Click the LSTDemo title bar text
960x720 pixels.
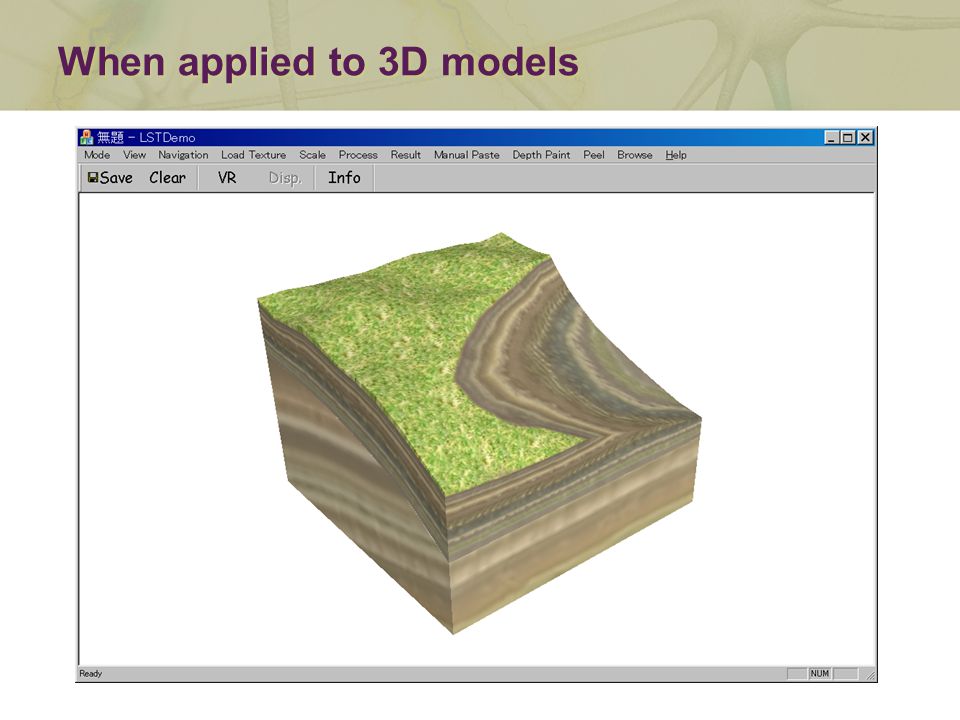tap(146, 138)
